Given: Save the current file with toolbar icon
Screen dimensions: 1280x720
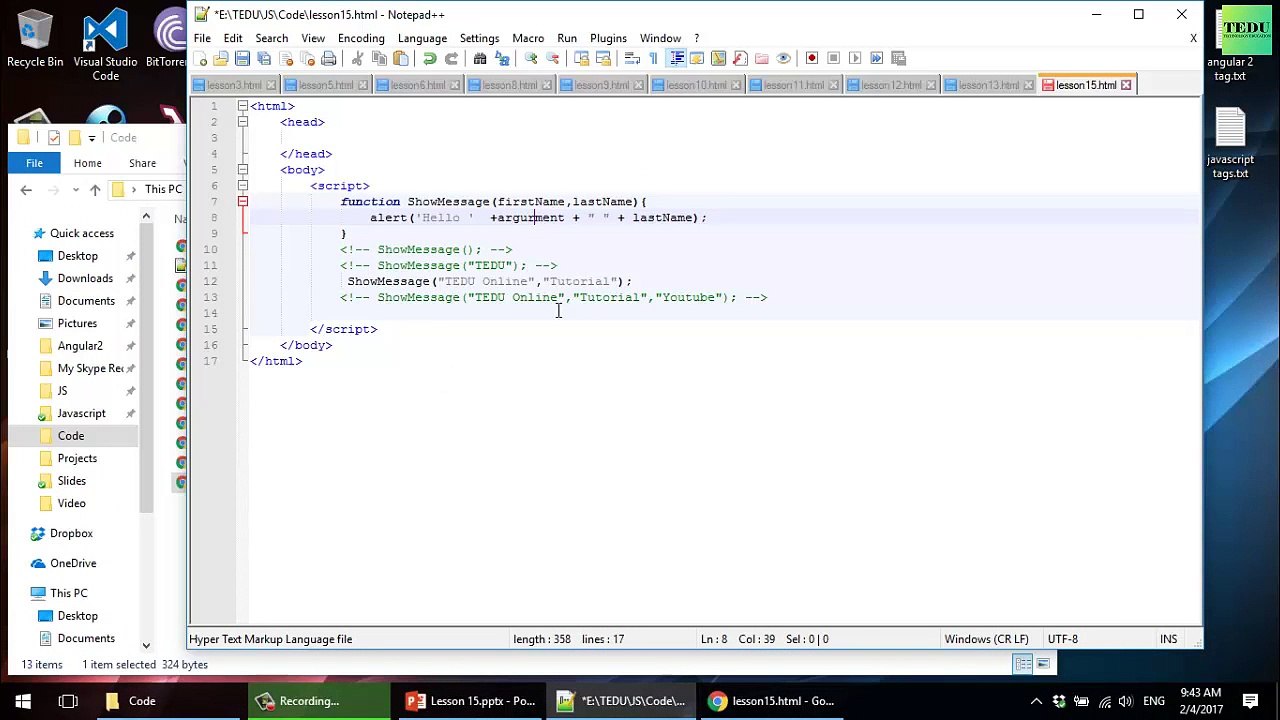Looking at the screenshot, I should (243, 59).
